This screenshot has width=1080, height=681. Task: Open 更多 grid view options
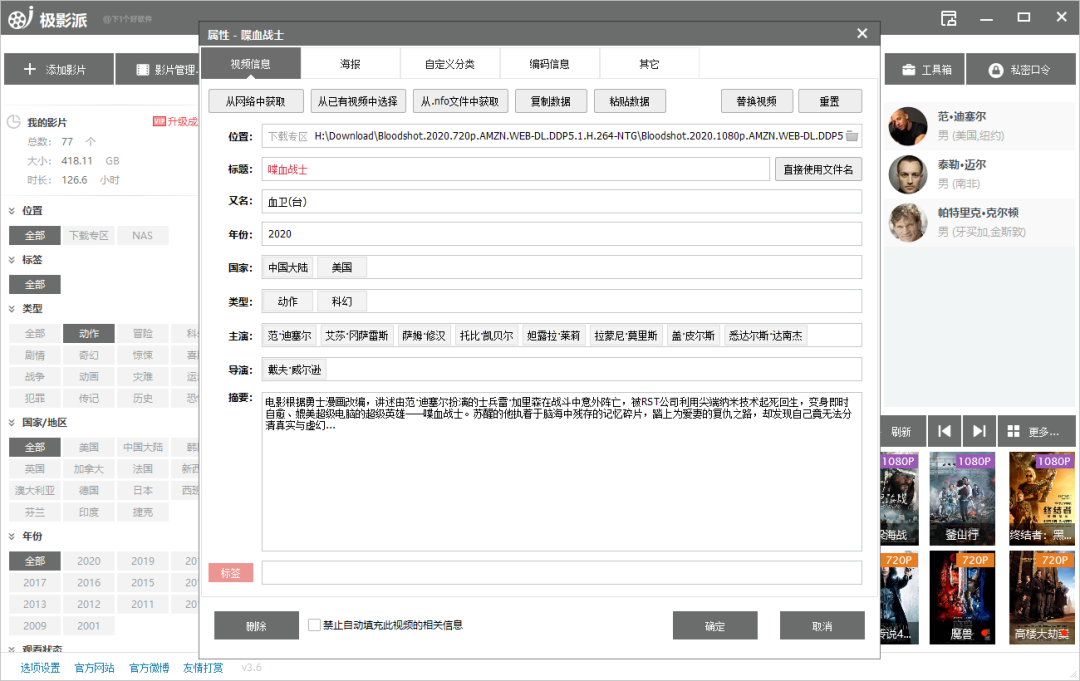click(x=1034, y=431)
